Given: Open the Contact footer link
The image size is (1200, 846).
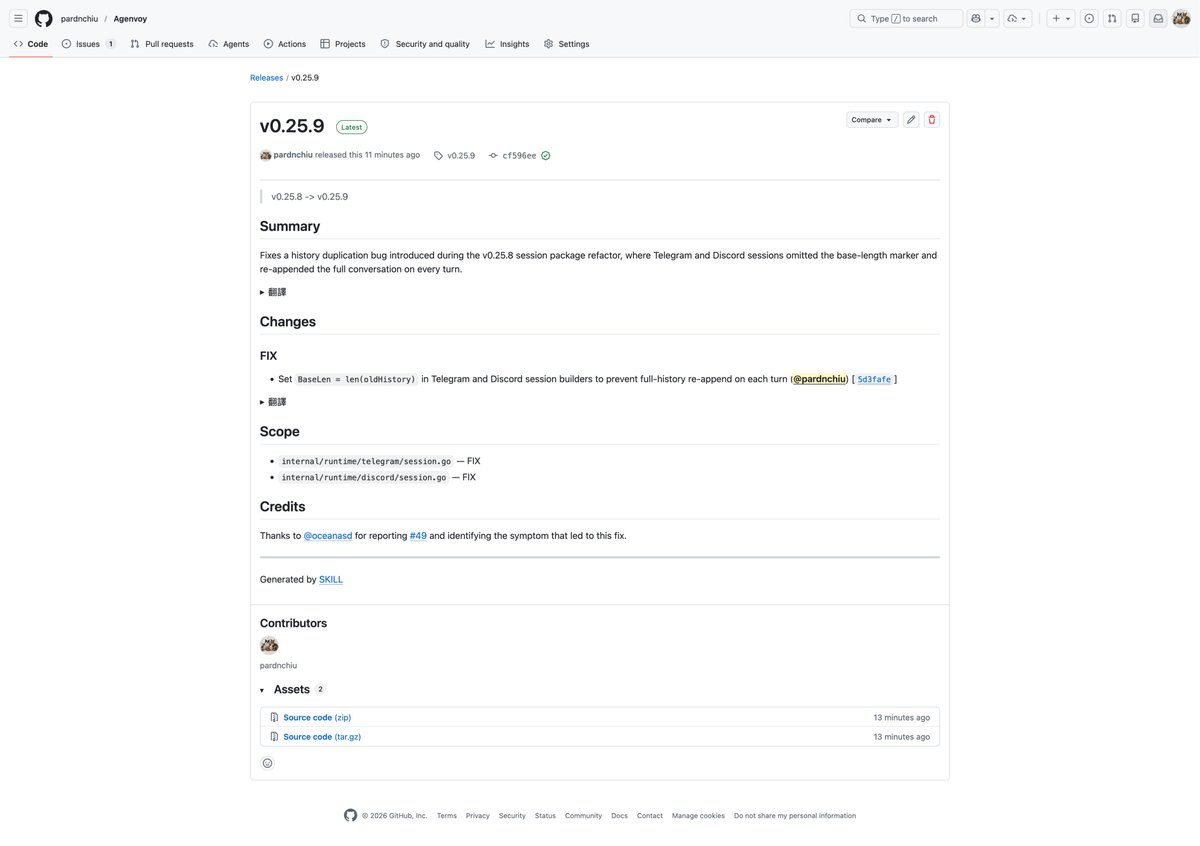Looking at the screenshot, I should tap(650, 816).
